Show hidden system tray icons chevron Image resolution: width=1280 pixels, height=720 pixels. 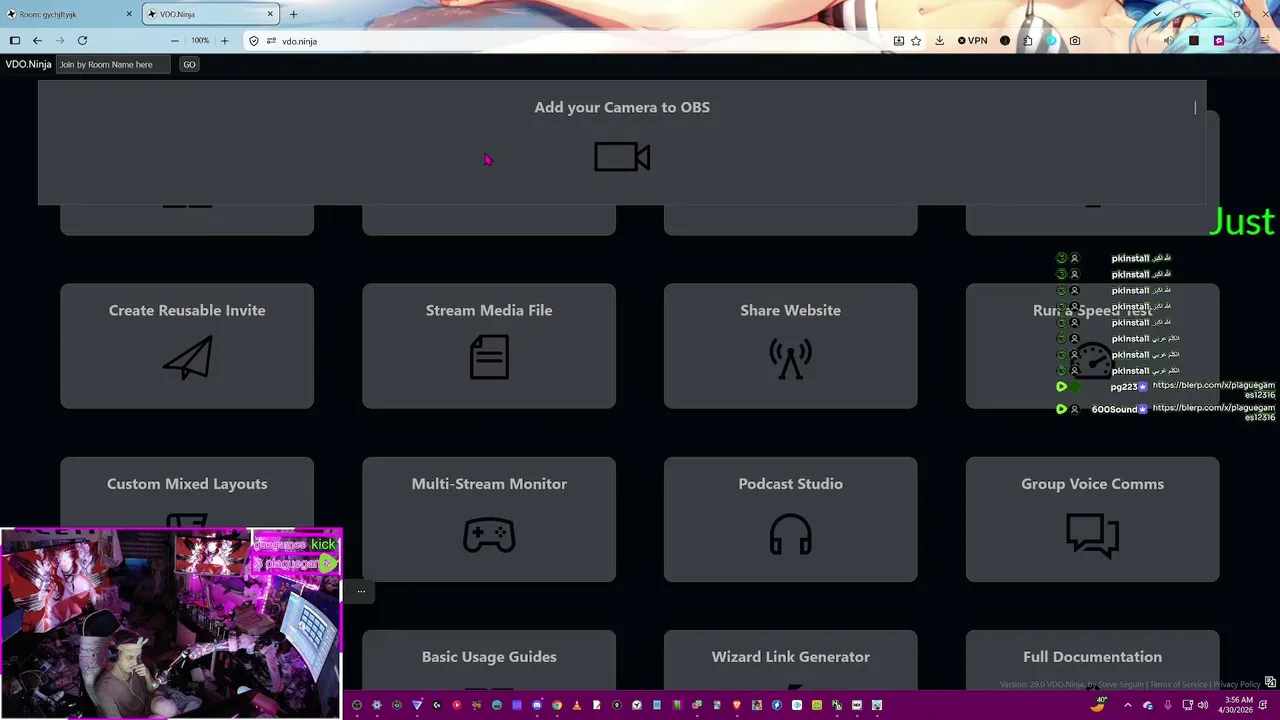1128,705
